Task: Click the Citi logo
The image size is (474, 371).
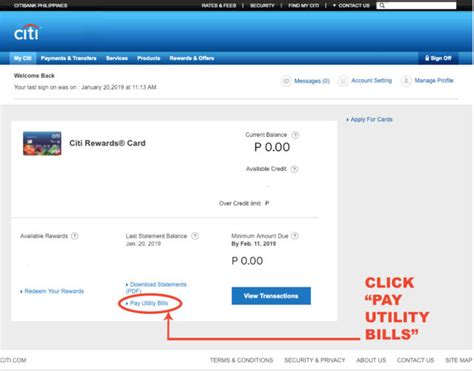Action: click(26, 32)
